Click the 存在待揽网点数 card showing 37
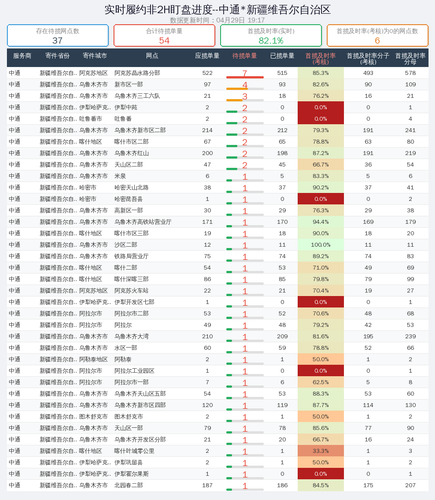435x500 pixels. point(58,35)
